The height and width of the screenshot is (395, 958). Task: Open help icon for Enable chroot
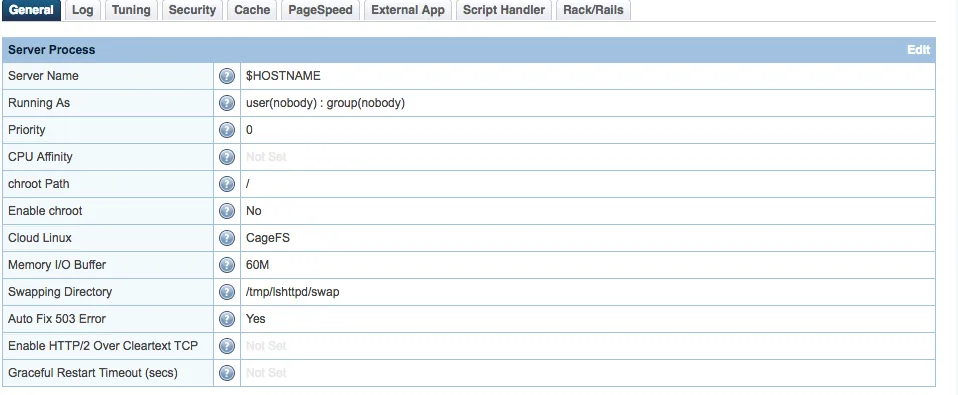(227, 211)
